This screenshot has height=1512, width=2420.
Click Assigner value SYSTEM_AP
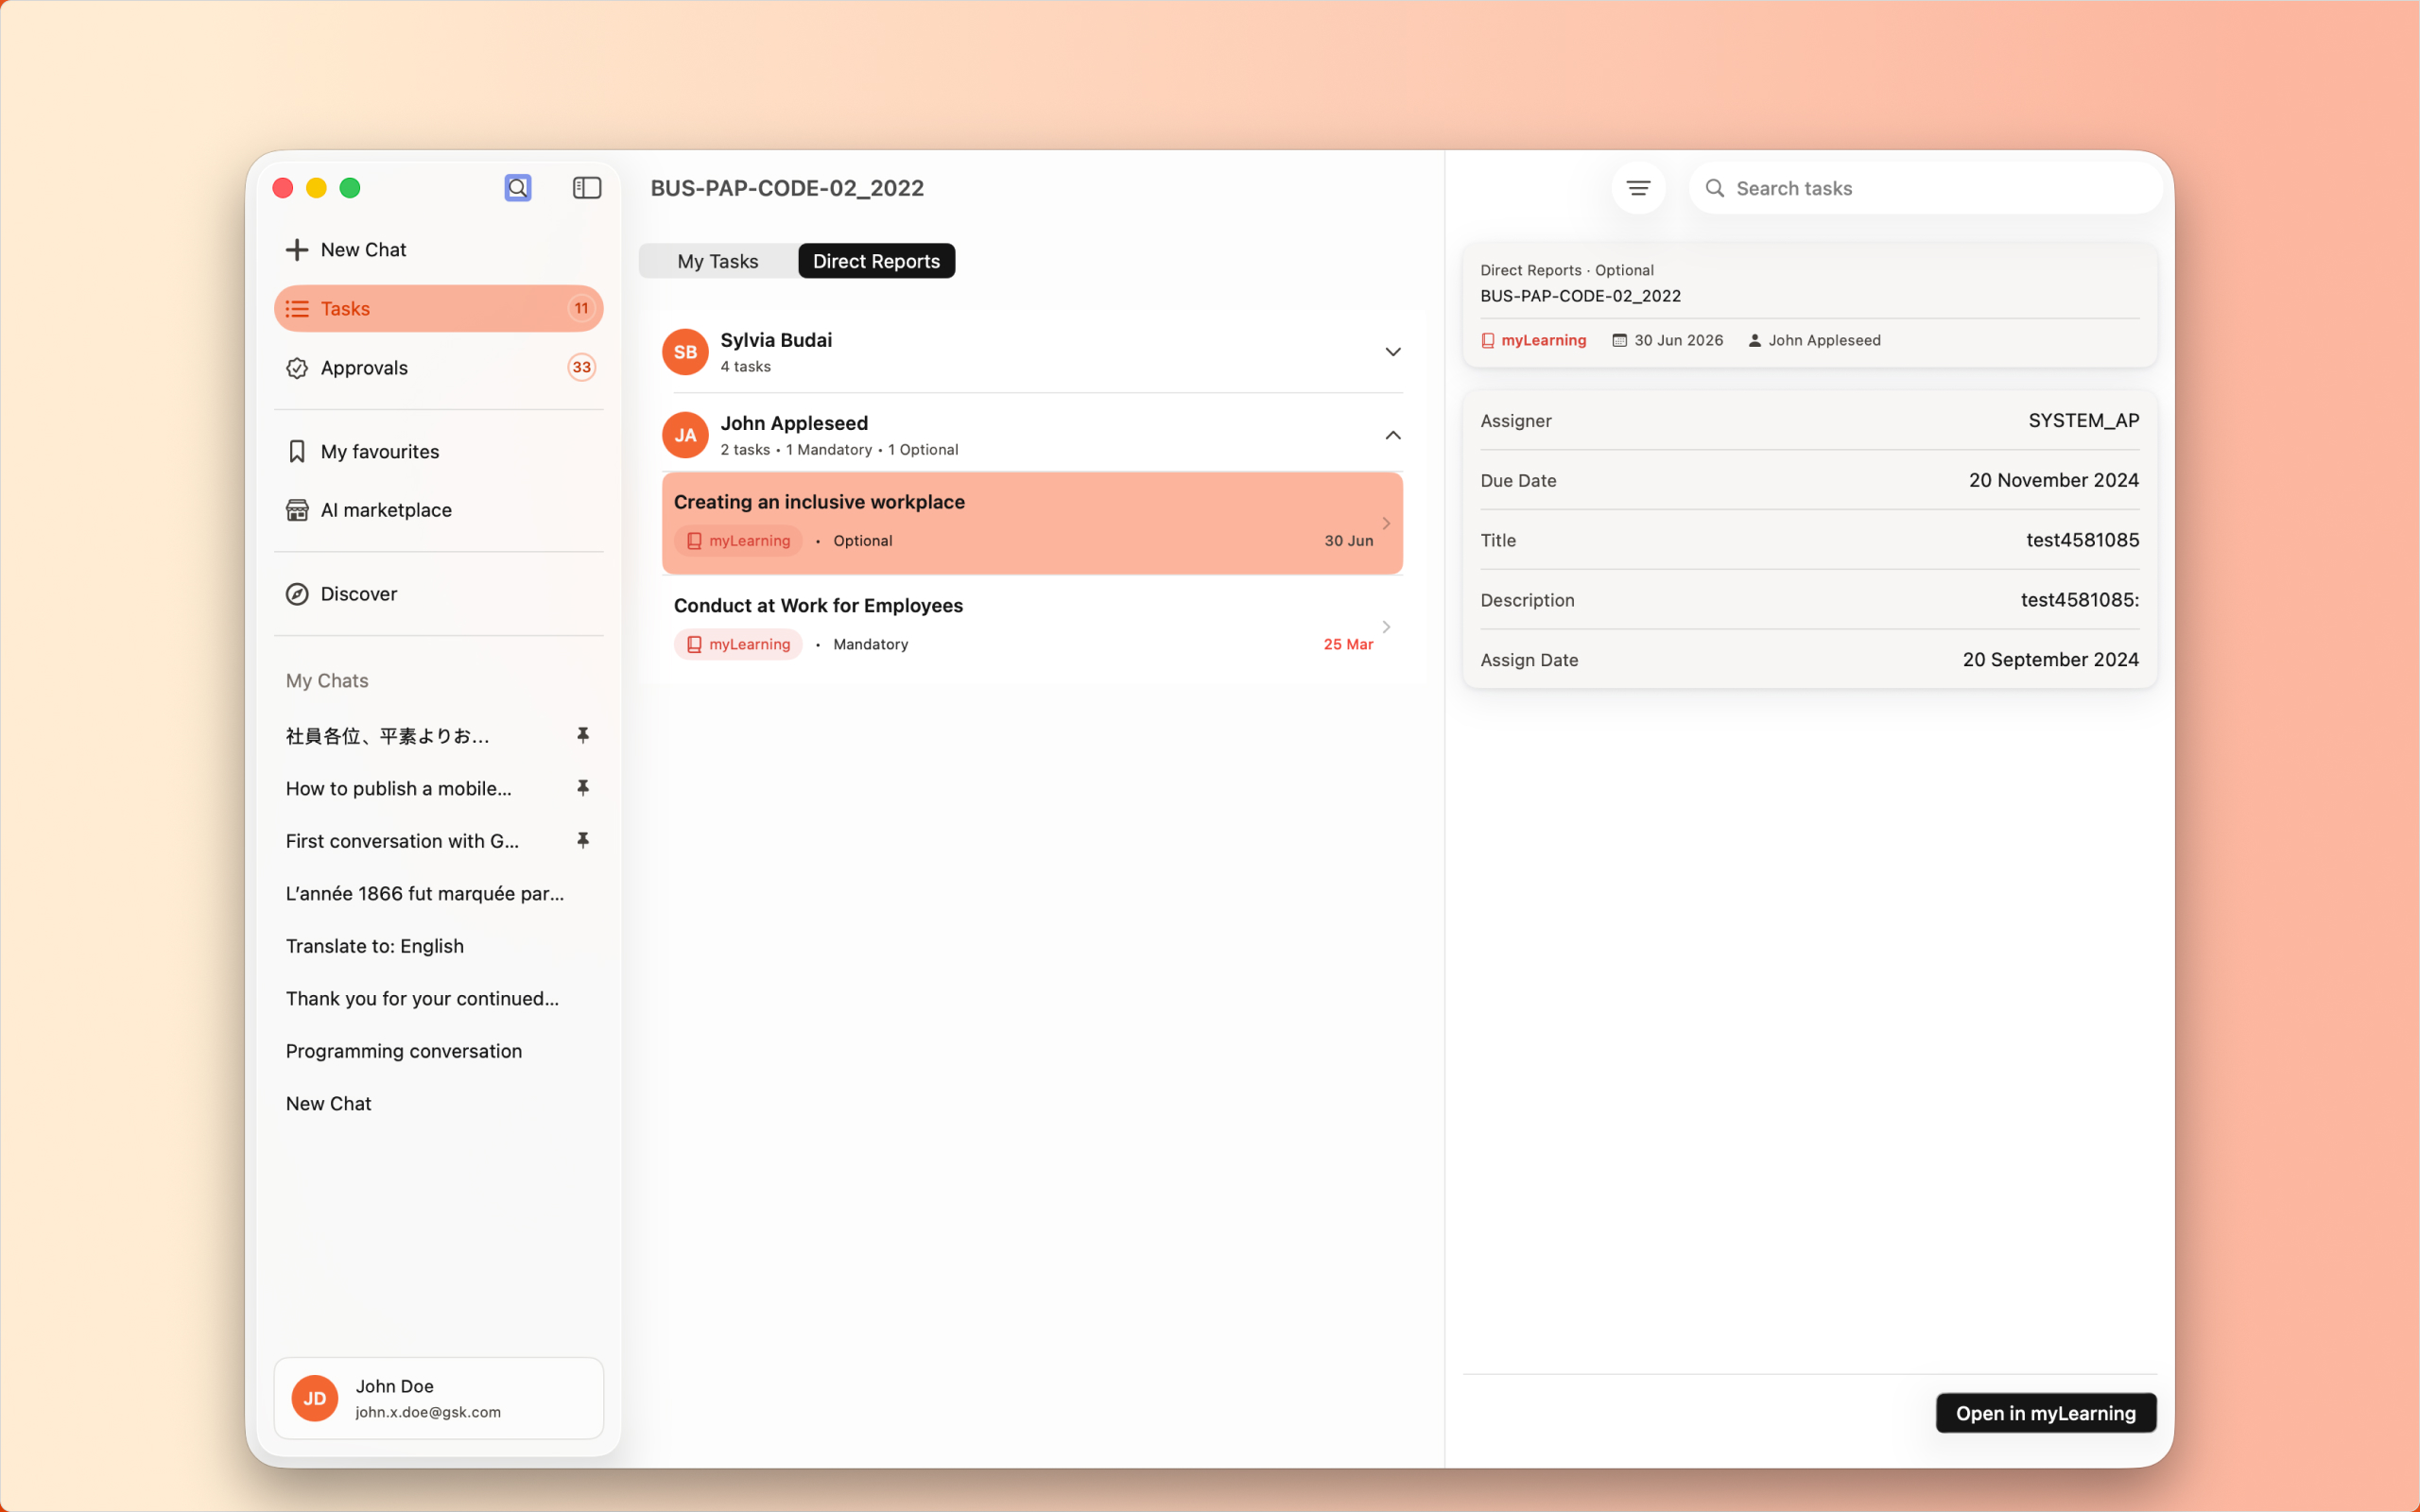click(x=2083, y=421)
